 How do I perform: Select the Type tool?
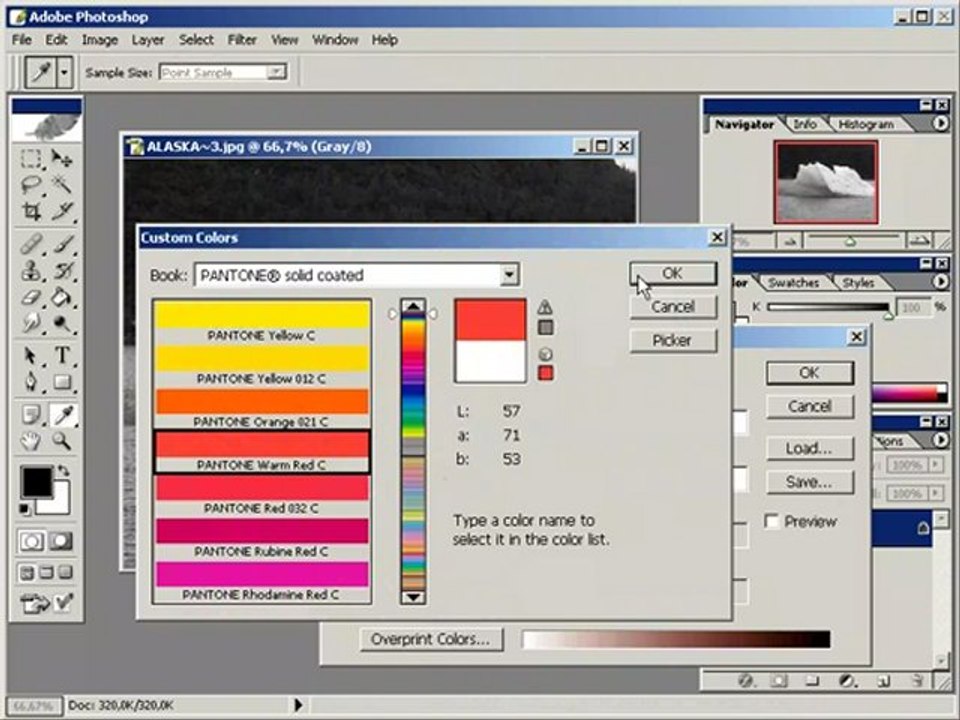(62, 355)
